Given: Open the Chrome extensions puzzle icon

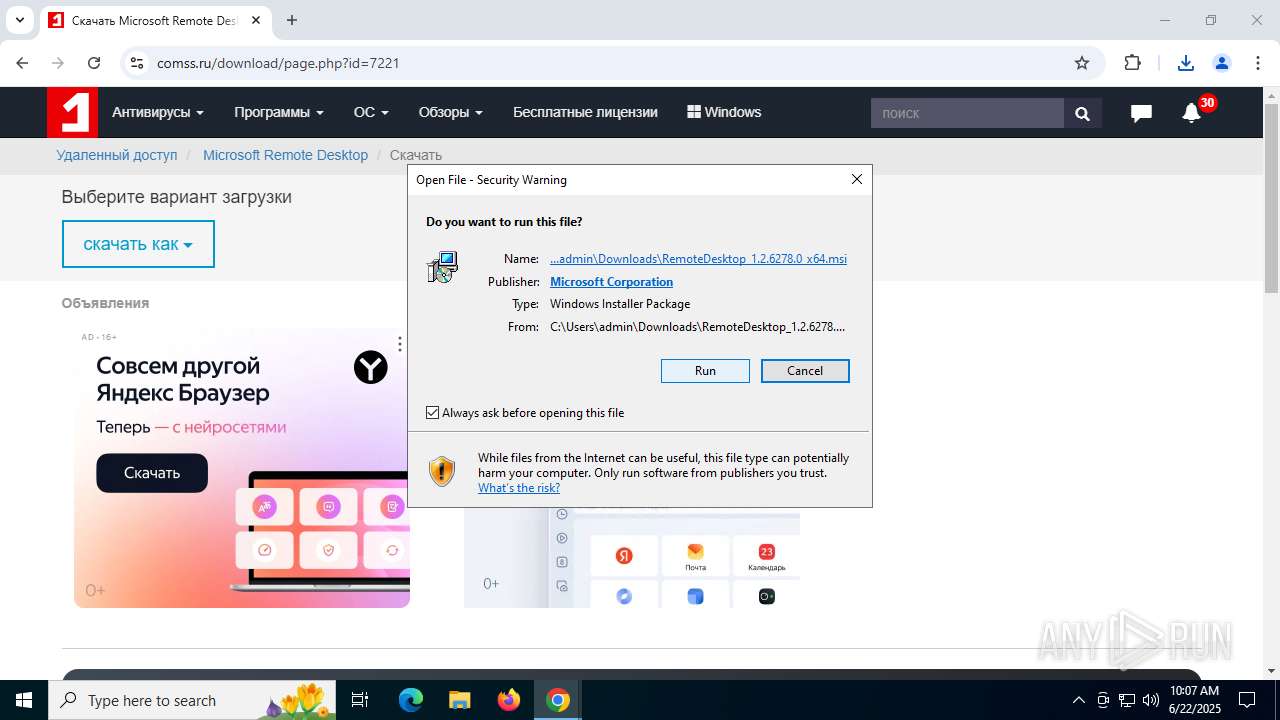Looking at the screenshot, I should (1132, 63).
